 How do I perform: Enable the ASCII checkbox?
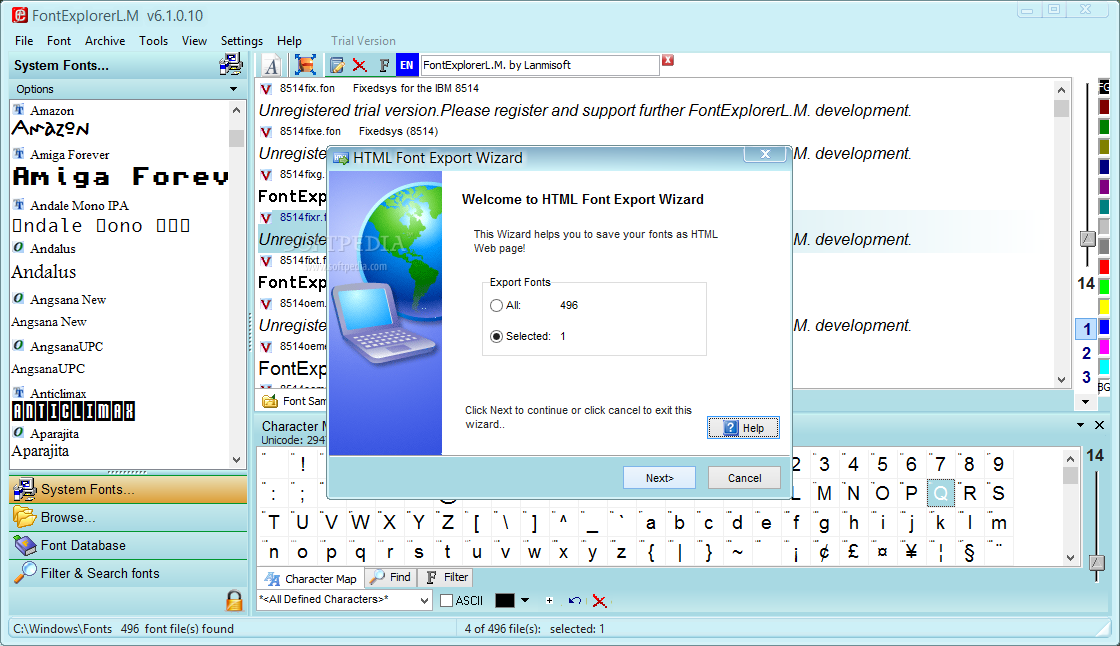446,601
